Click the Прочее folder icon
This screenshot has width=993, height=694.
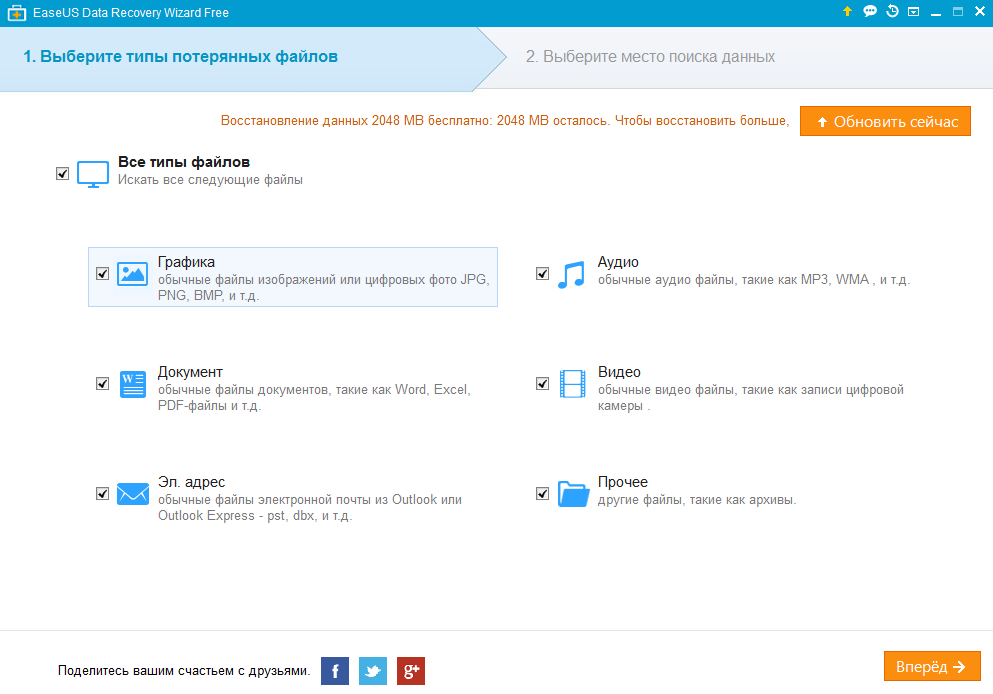[x=573, y=494]
